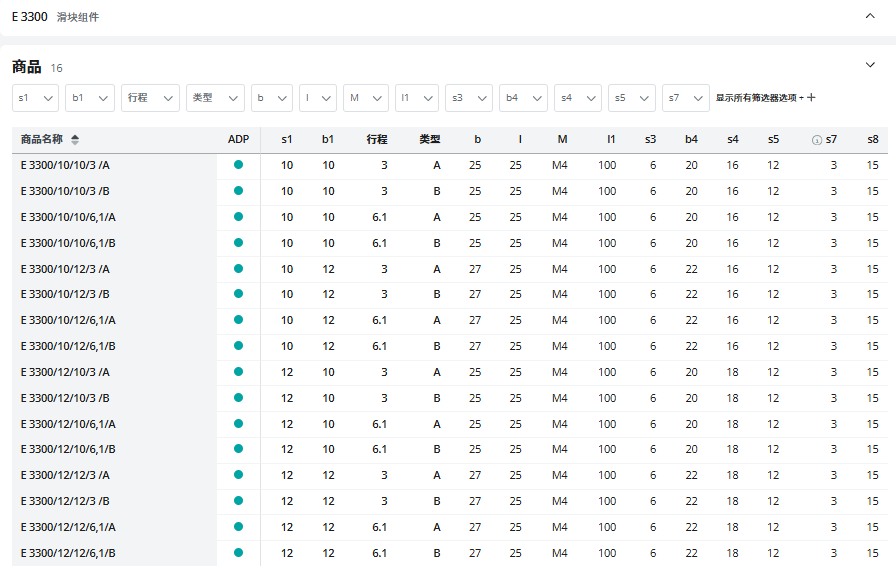The image size is (896, 566).
Task: Collapse the 商品 section
Action: coord(869,66)
